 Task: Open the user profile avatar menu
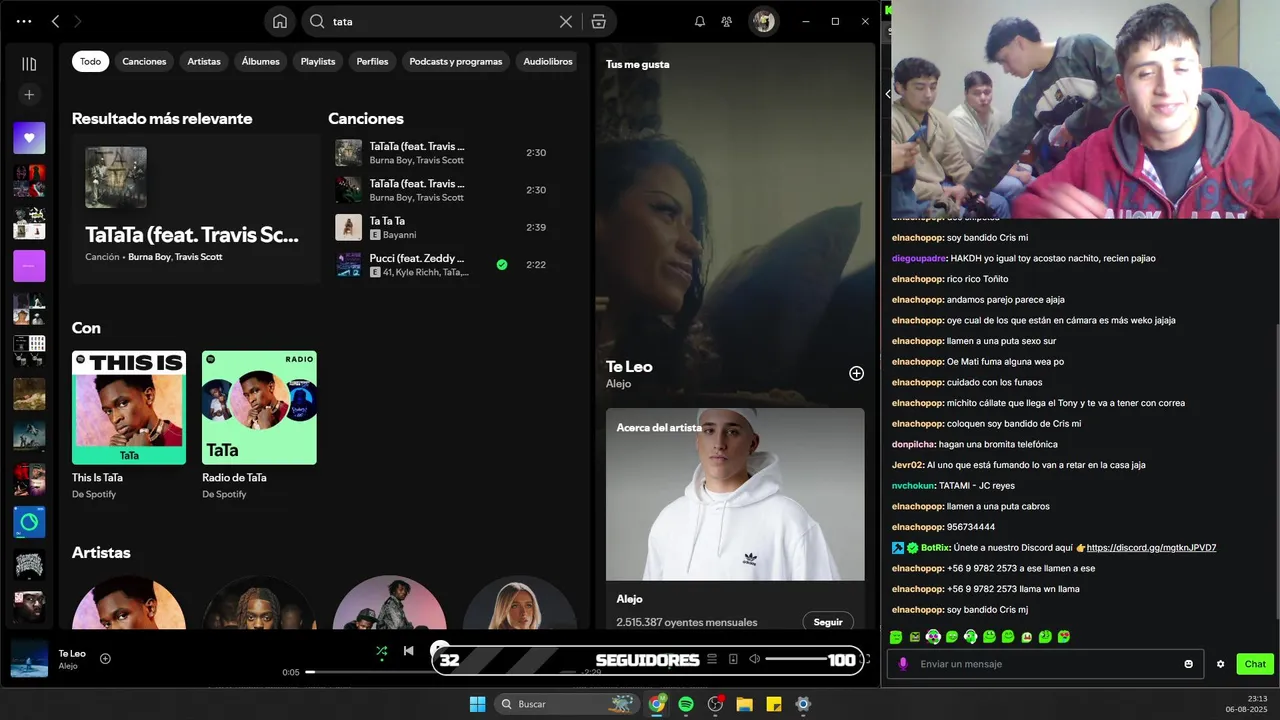[764, 21]
